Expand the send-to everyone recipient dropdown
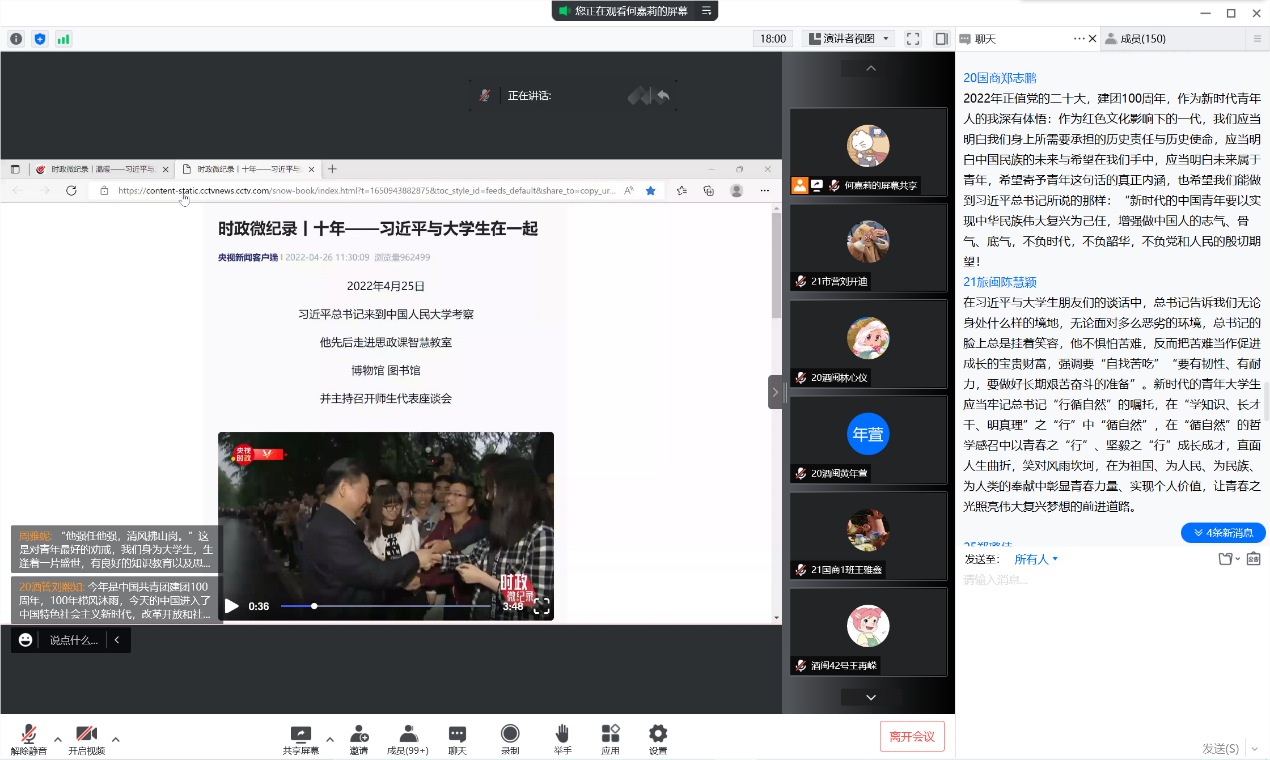Screen dimensions: 1270x760 (1036, 559)
